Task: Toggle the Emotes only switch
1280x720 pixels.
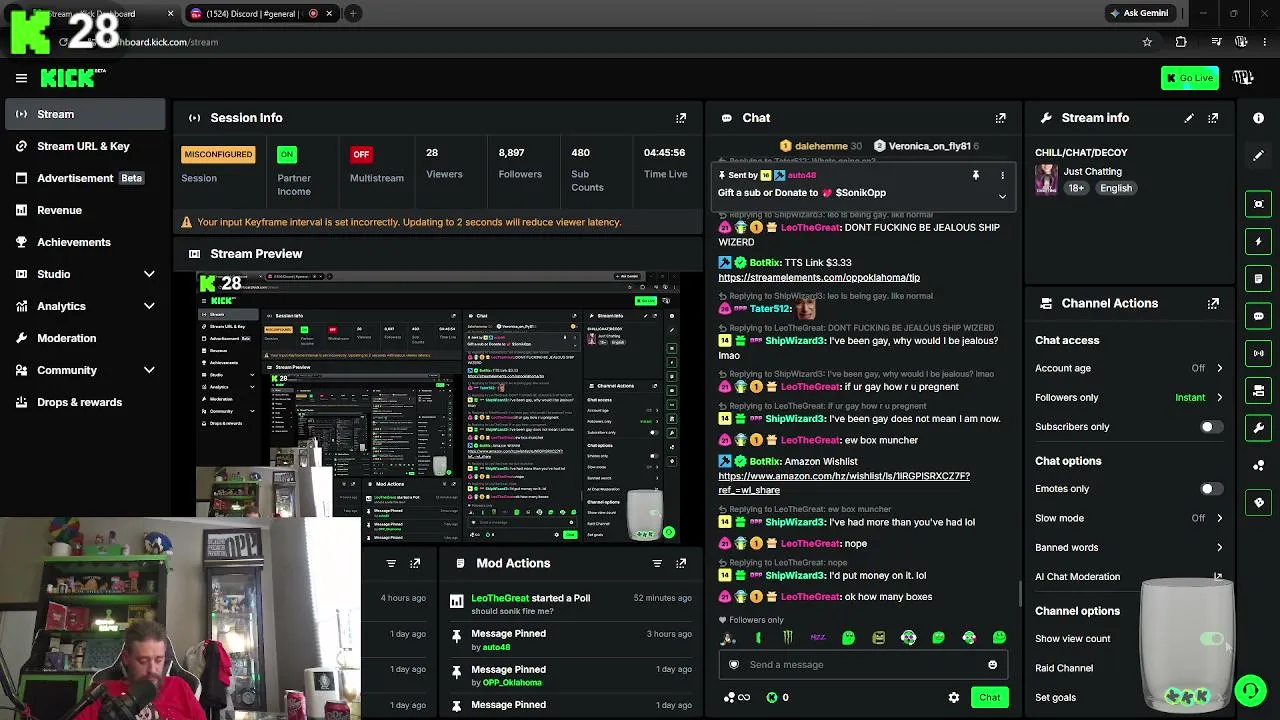Action: (1210, 489)
